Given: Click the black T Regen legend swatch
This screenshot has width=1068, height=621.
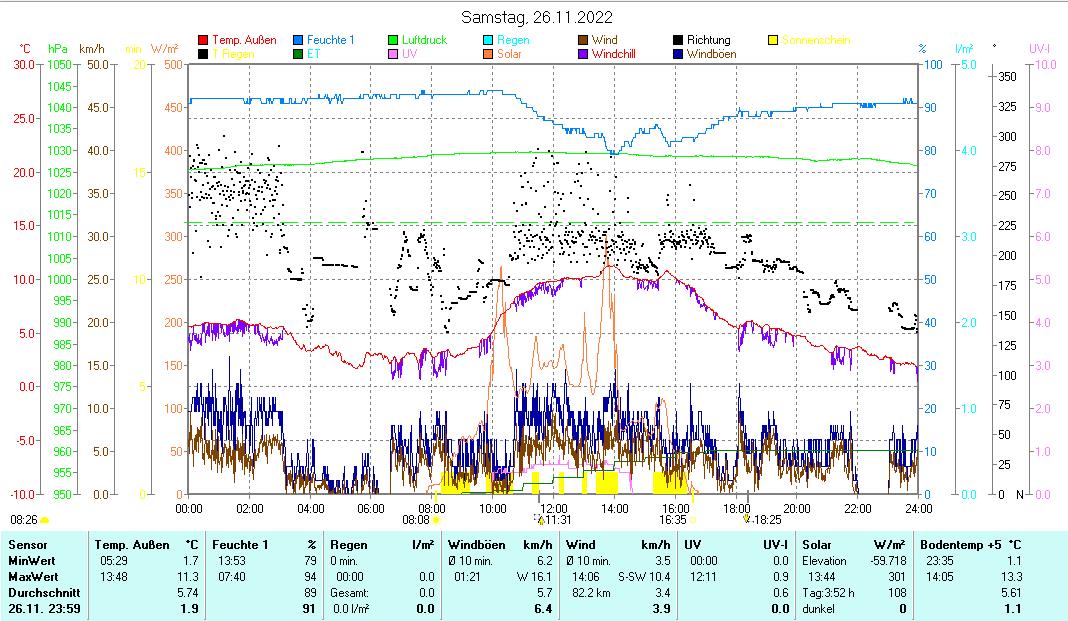Looking at the screenshot, I should [x=203, y=54].
